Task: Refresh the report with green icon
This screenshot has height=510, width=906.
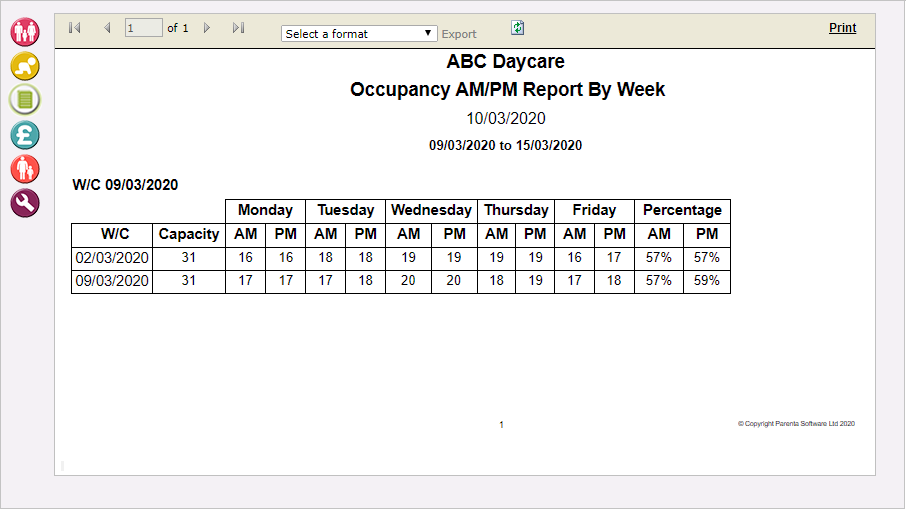Action: coord(517,28)
